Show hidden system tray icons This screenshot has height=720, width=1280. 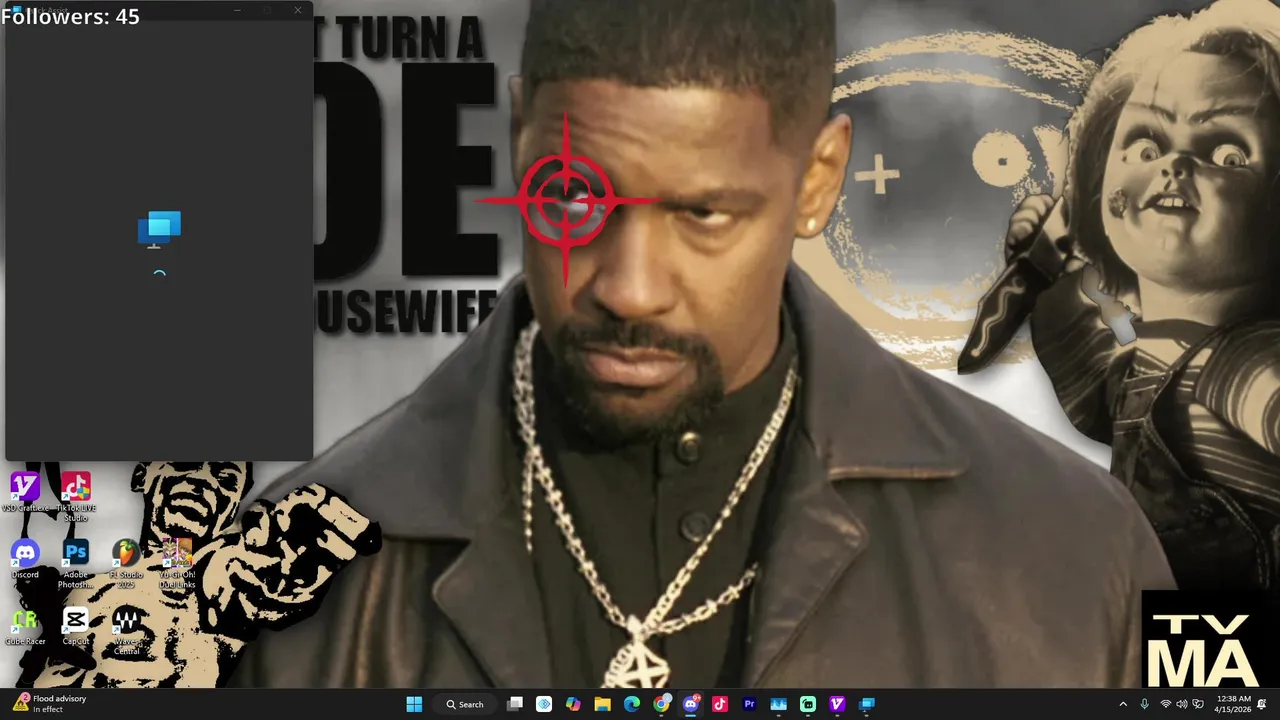coord(1123,704)
